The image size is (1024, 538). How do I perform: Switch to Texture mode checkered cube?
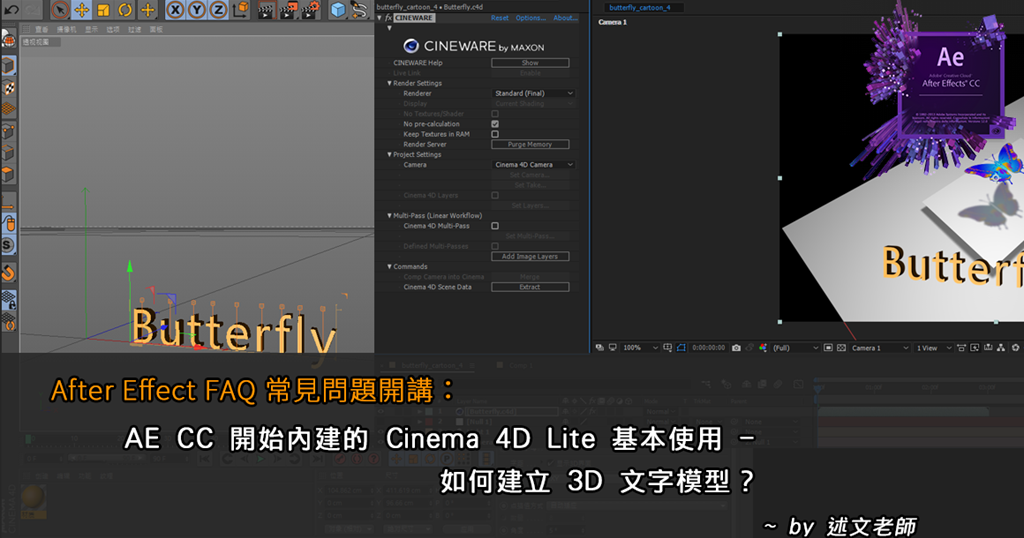(8, 87)
